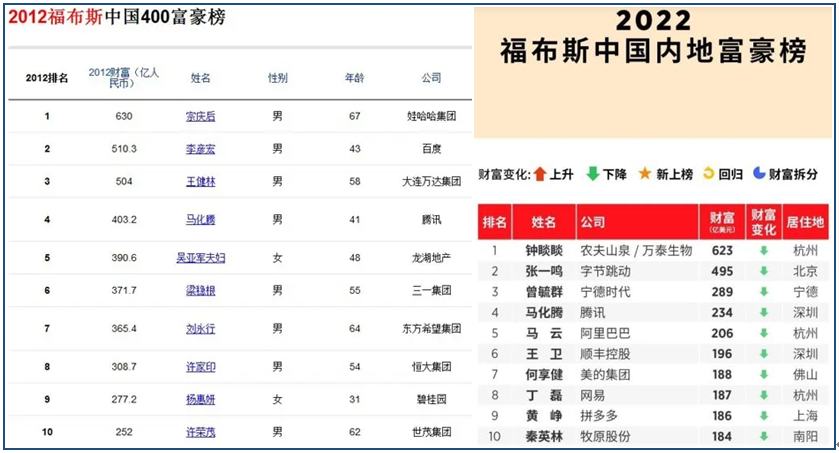Click the red 姓名 header in 2022 table

pos(544,221)
